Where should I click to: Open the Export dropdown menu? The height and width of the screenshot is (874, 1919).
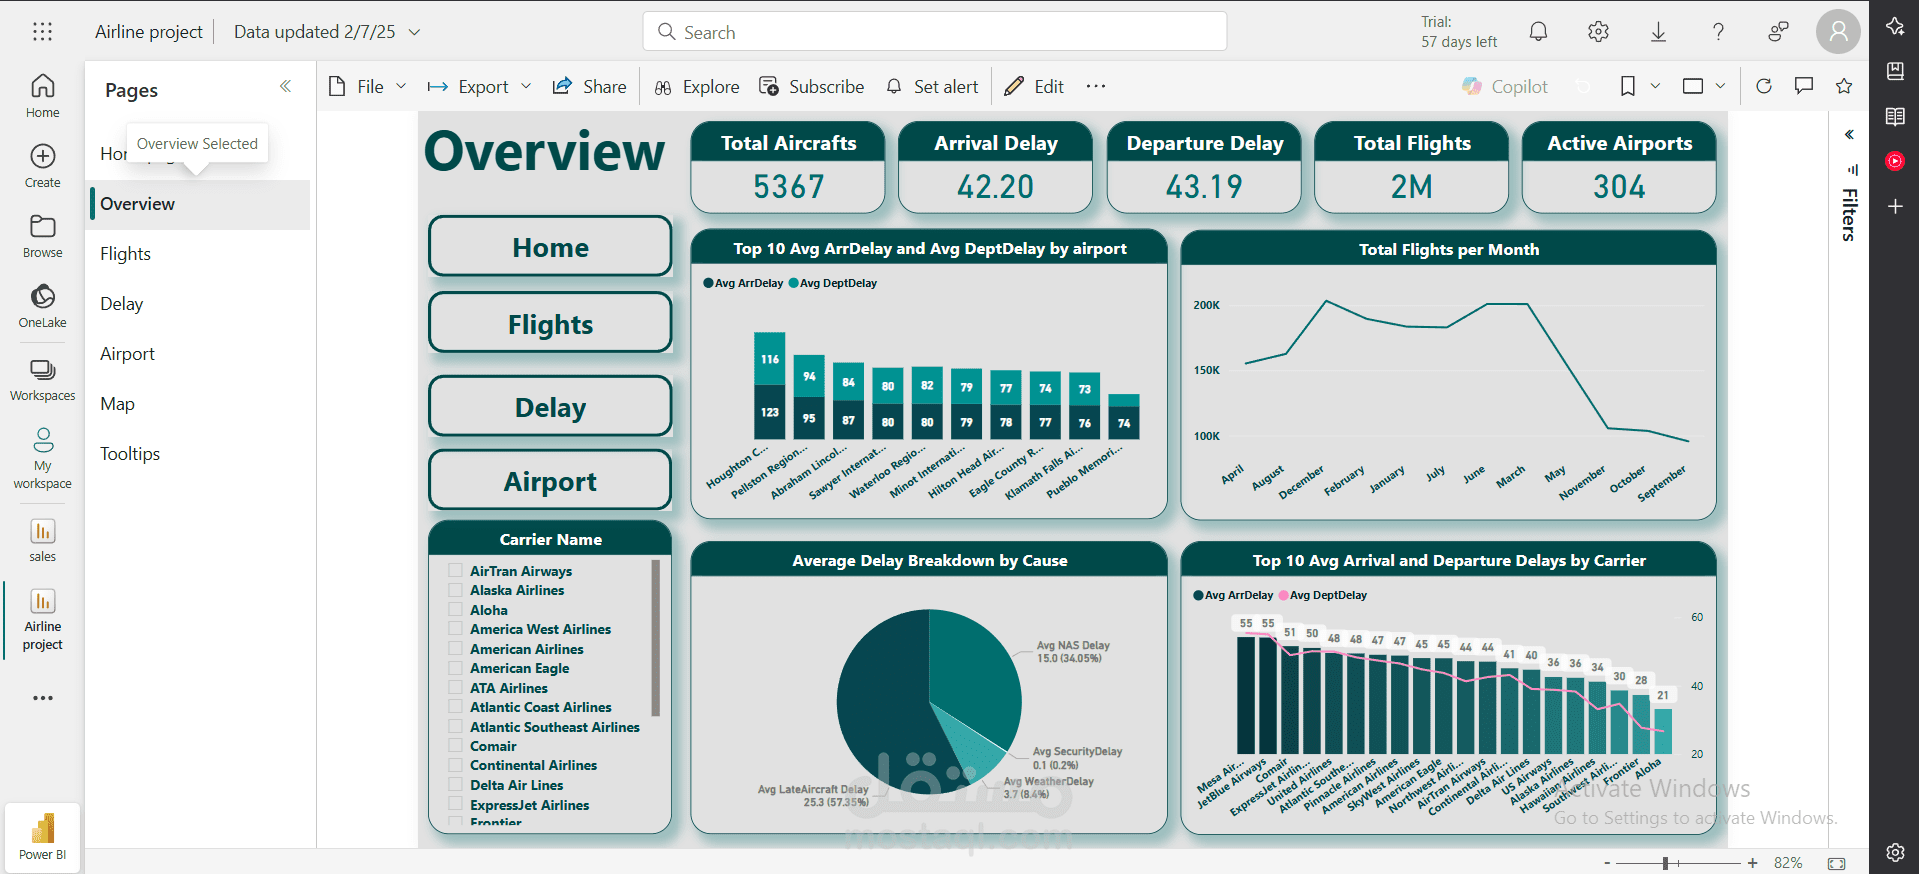479,86
